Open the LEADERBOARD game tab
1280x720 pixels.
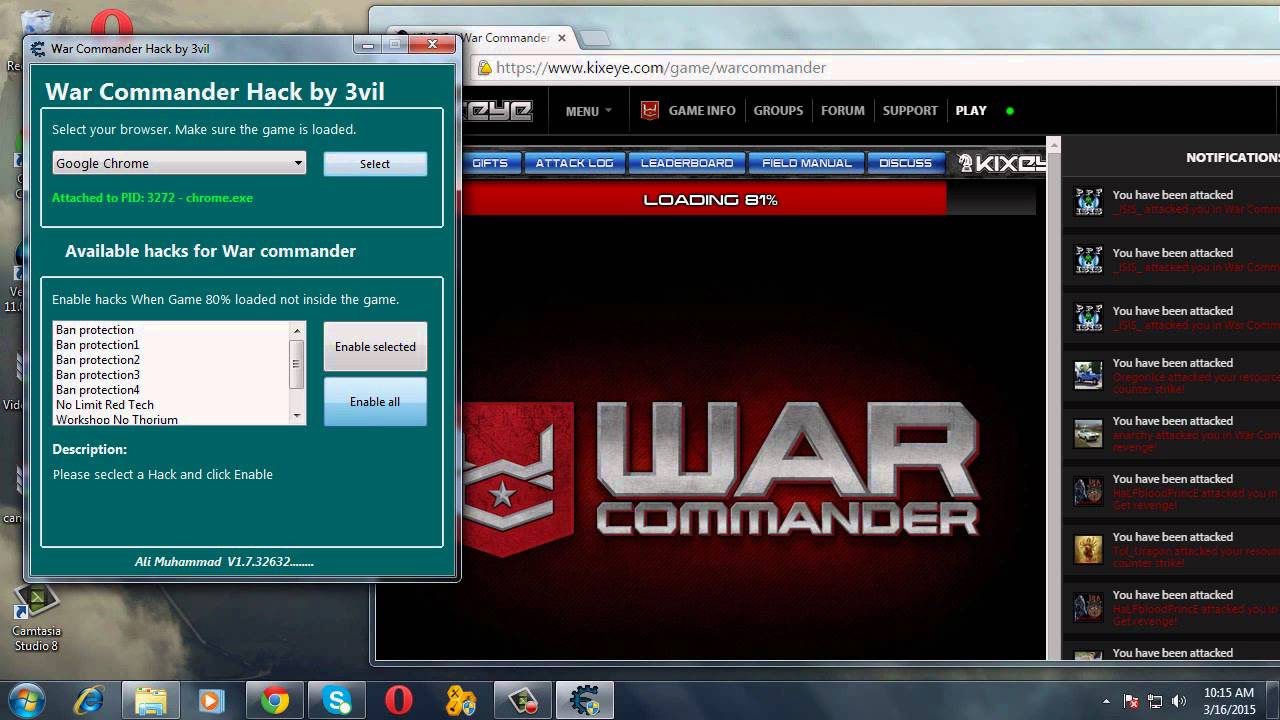click(687, 163)
